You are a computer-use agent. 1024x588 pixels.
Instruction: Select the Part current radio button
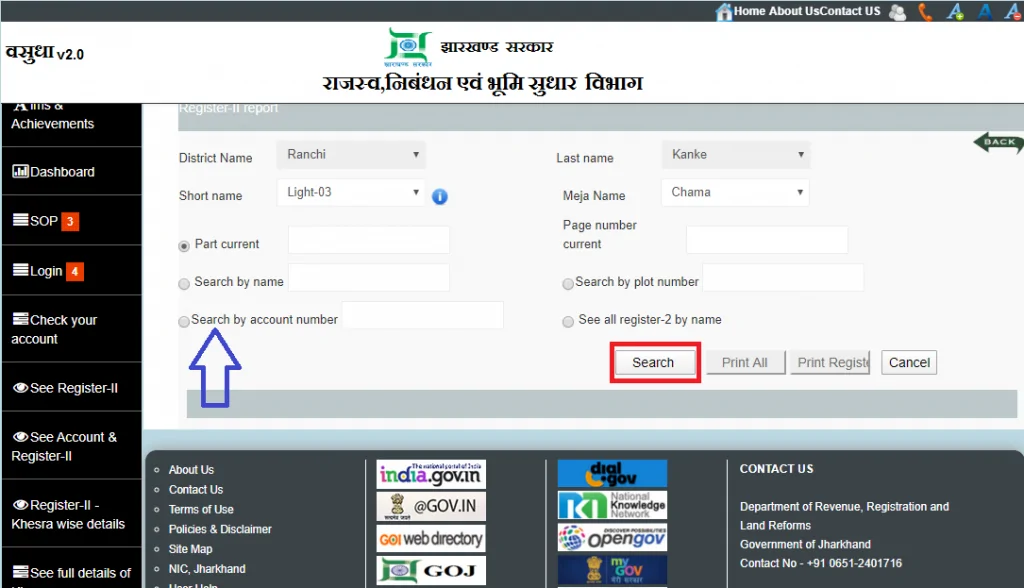pyautogui.click(x=184, y=246)
